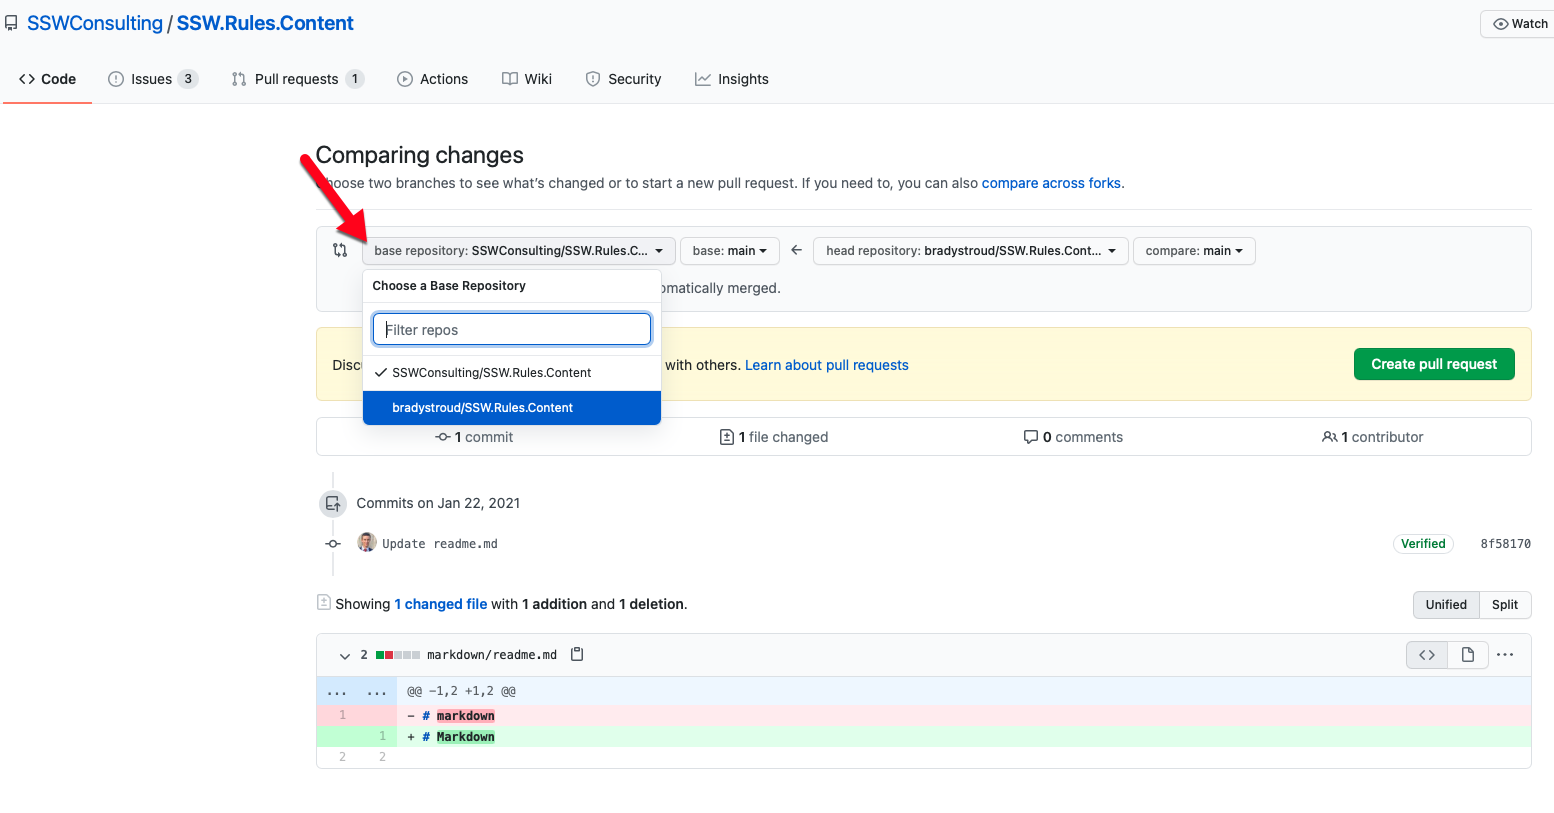
Task: Open the SSW.Rules.Content repository link
Action: 265,23
